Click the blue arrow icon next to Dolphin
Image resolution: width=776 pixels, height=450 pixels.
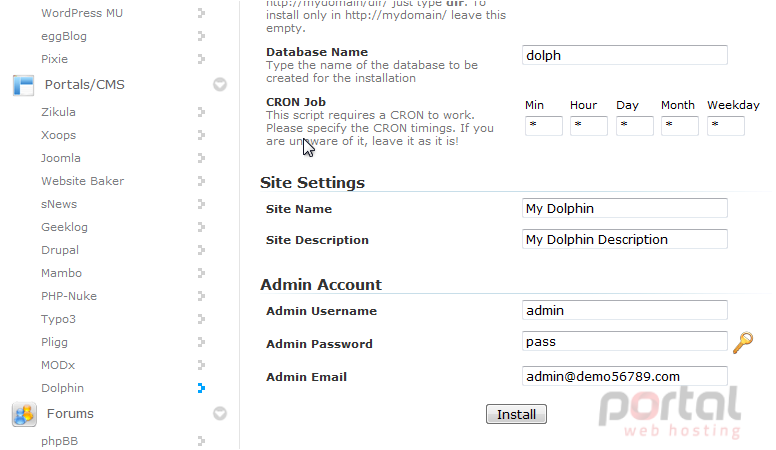tap(201, 388)
